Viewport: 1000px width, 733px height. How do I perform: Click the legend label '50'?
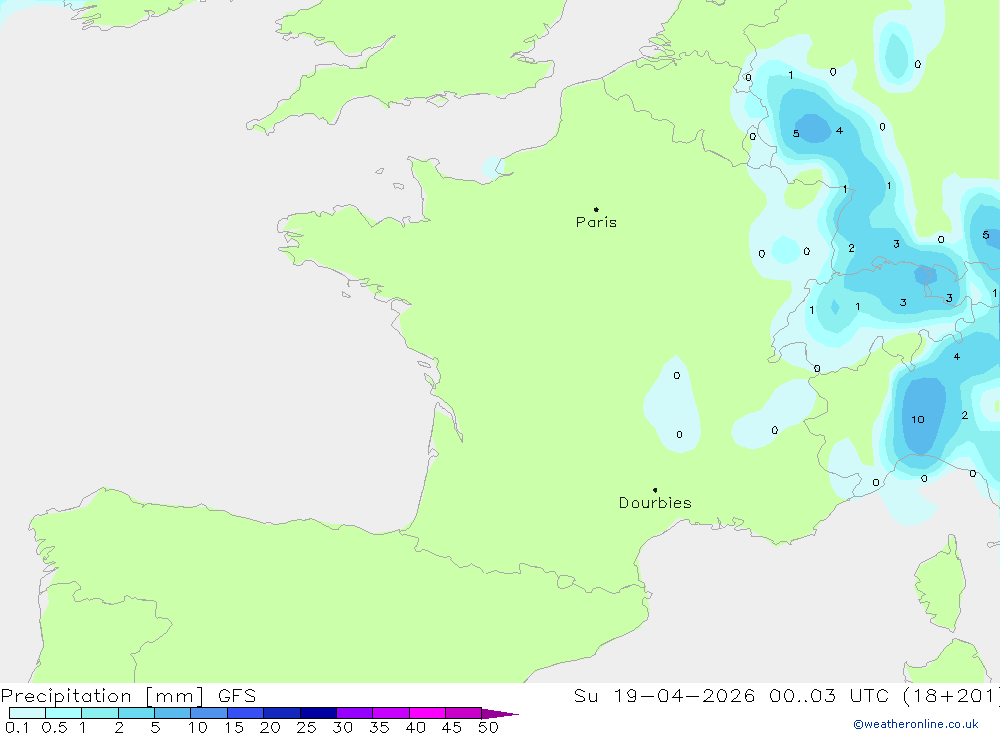click(488, 727)
